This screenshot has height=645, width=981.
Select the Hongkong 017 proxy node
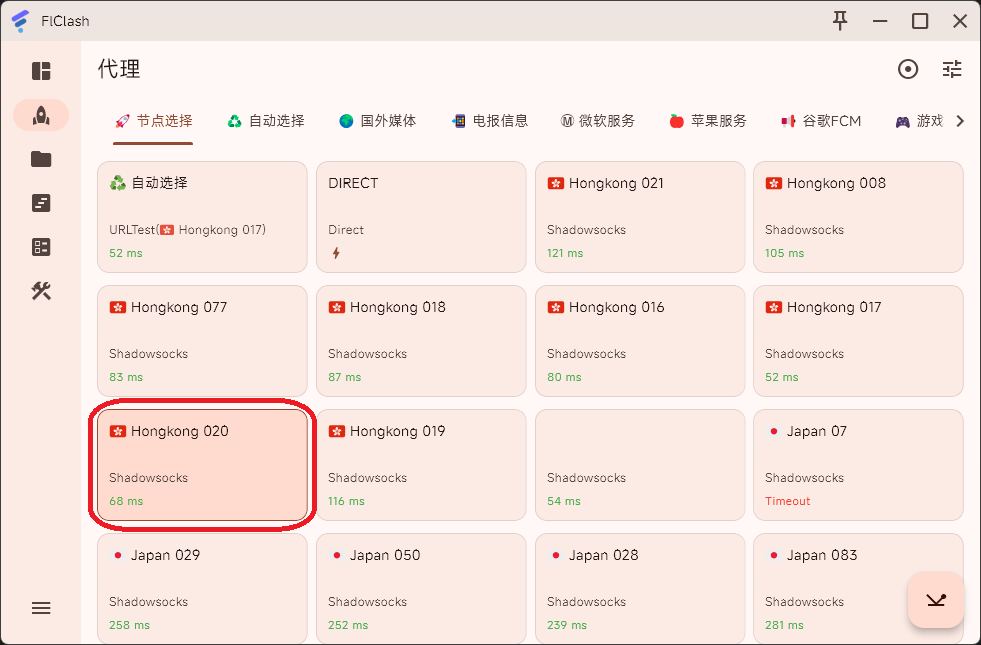(x=858, y=340)
